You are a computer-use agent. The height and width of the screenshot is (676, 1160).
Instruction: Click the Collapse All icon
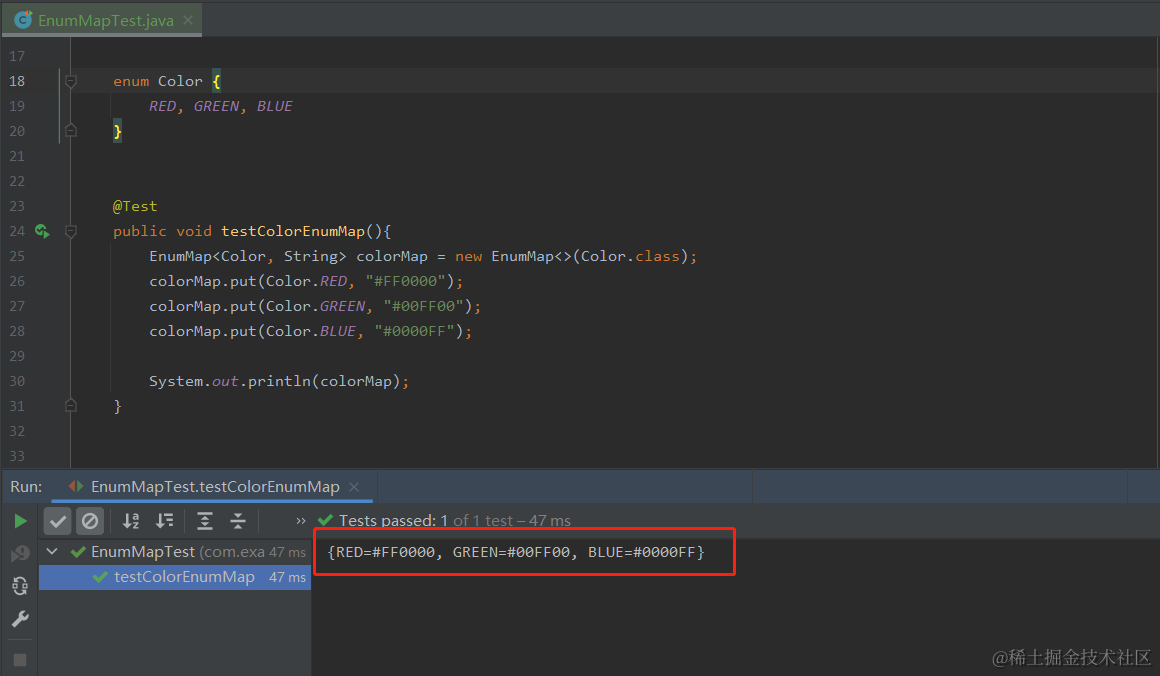[238, 521]
